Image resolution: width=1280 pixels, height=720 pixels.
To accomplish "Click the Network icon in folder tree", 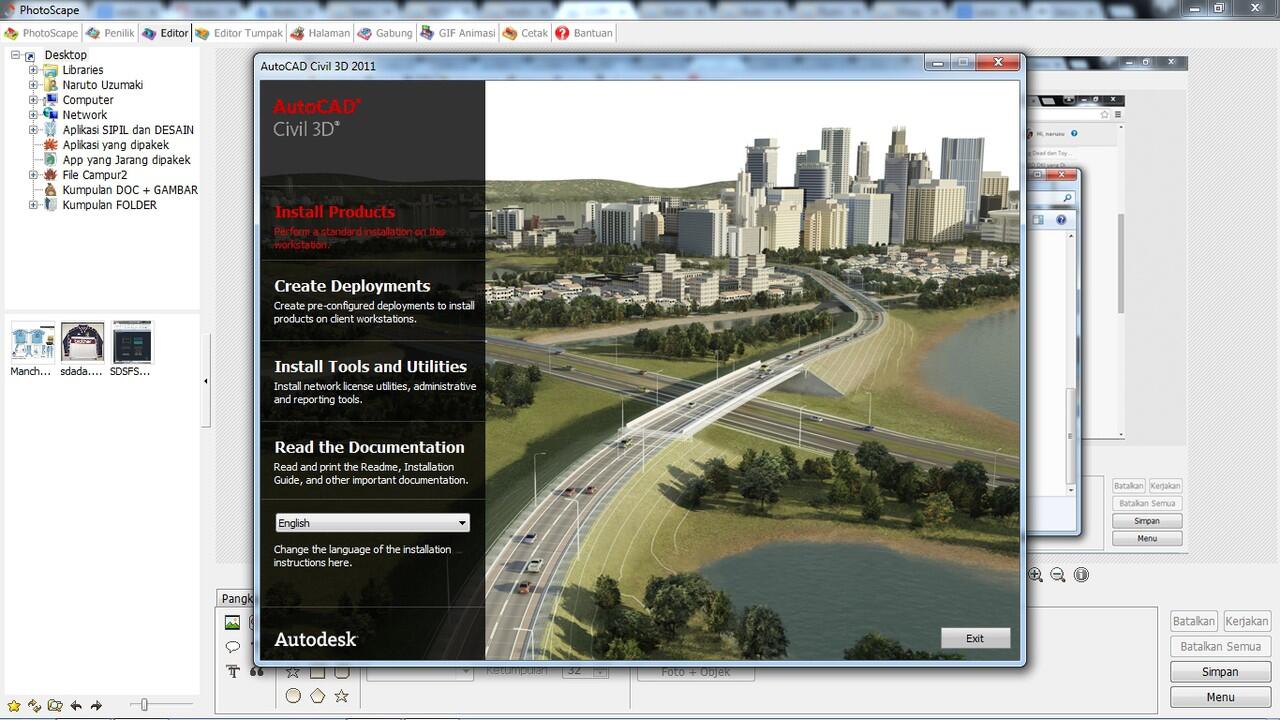I will coord(51,115).
